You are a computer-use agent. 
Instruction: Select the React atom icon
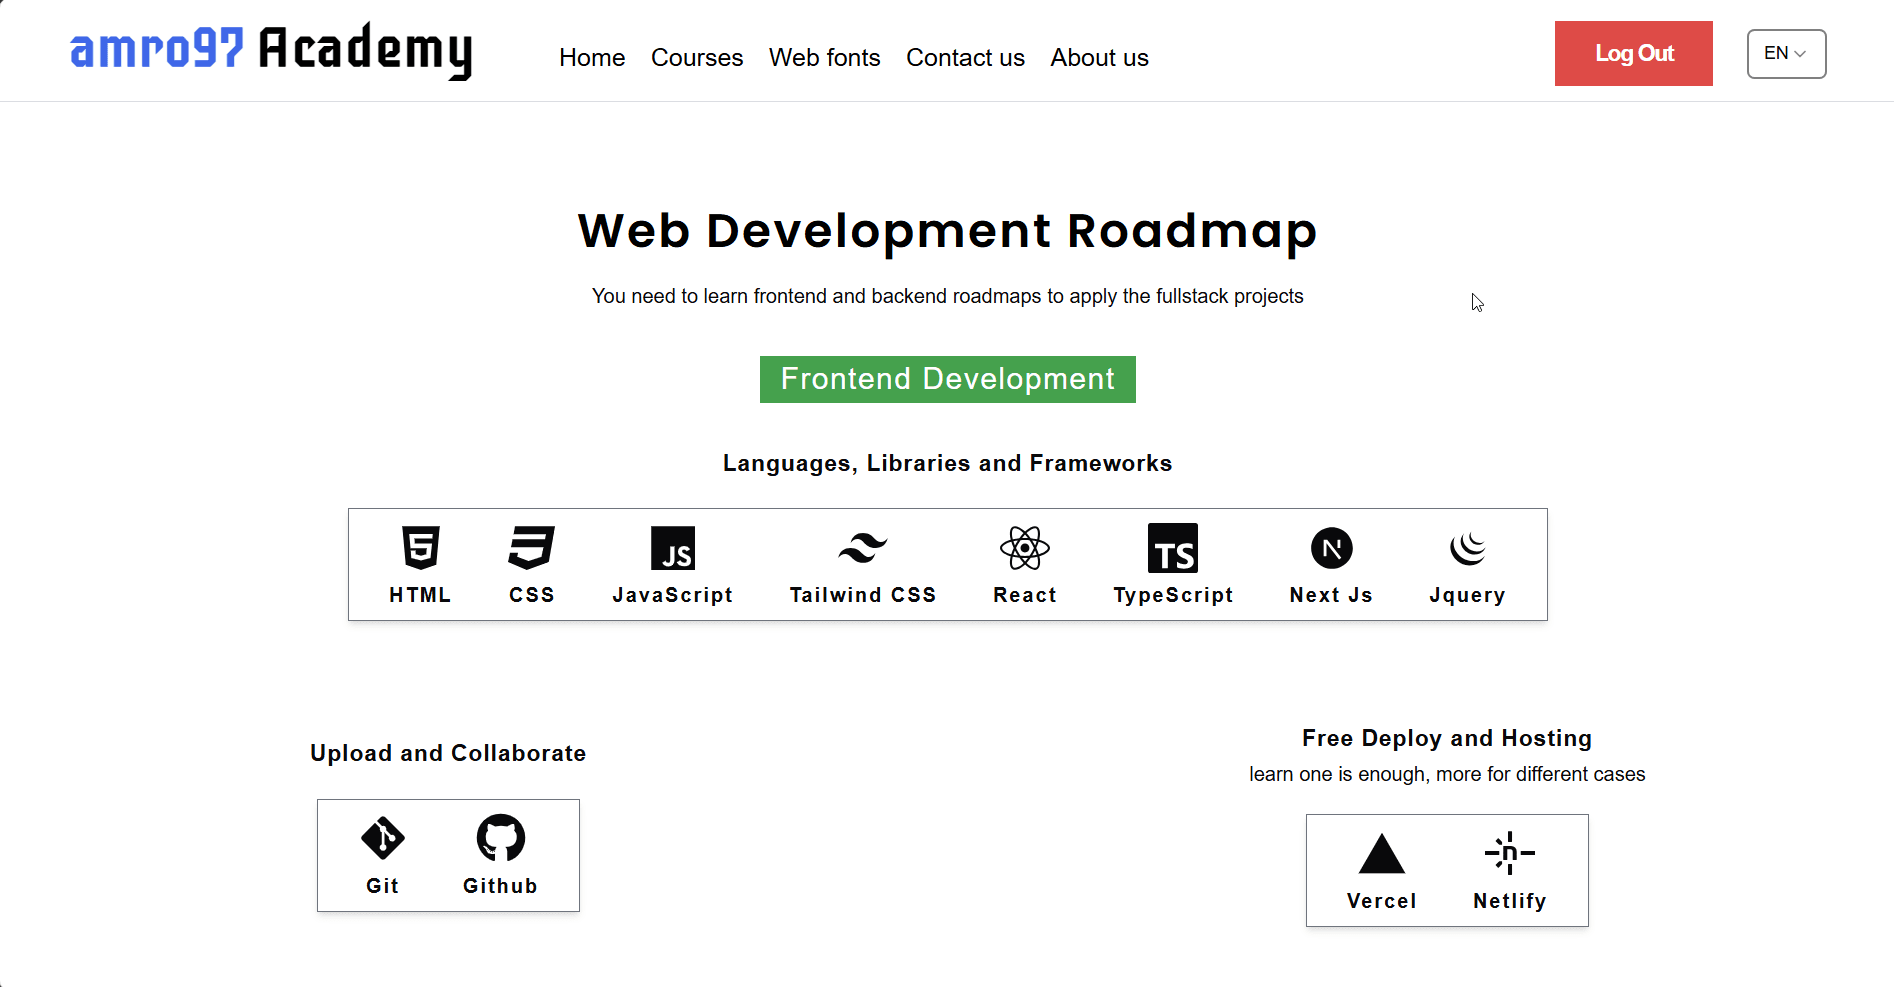click(x=1024, y=548)
